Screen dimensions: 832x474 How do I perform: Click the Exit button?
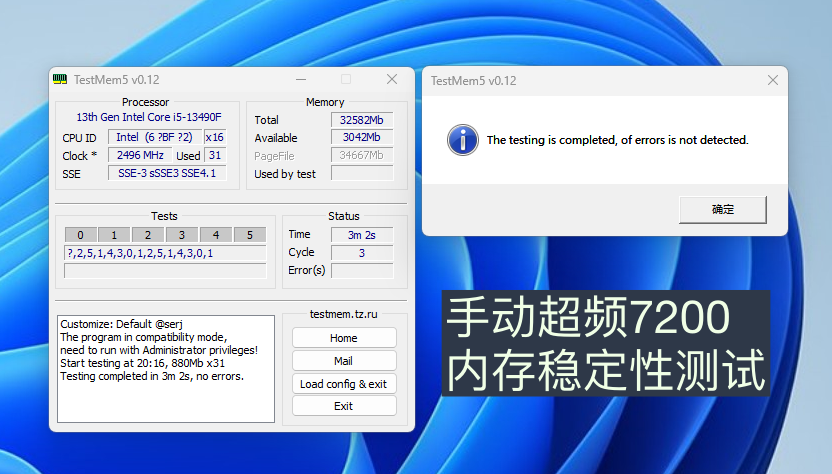pyautogui.click(x=344, y=406)
